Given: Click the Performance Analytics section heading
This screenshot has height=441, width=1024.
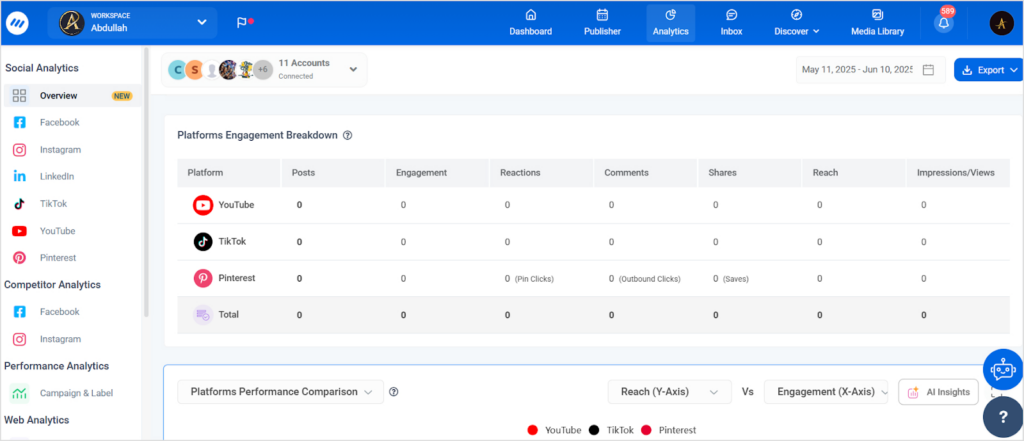Looking at the screenshot, I should click(56, 366).
